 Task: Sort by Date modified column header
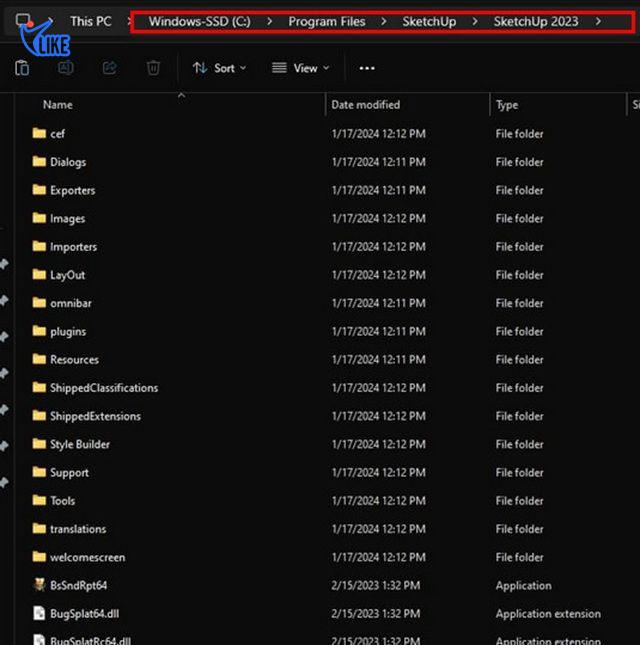coord(365,105)
